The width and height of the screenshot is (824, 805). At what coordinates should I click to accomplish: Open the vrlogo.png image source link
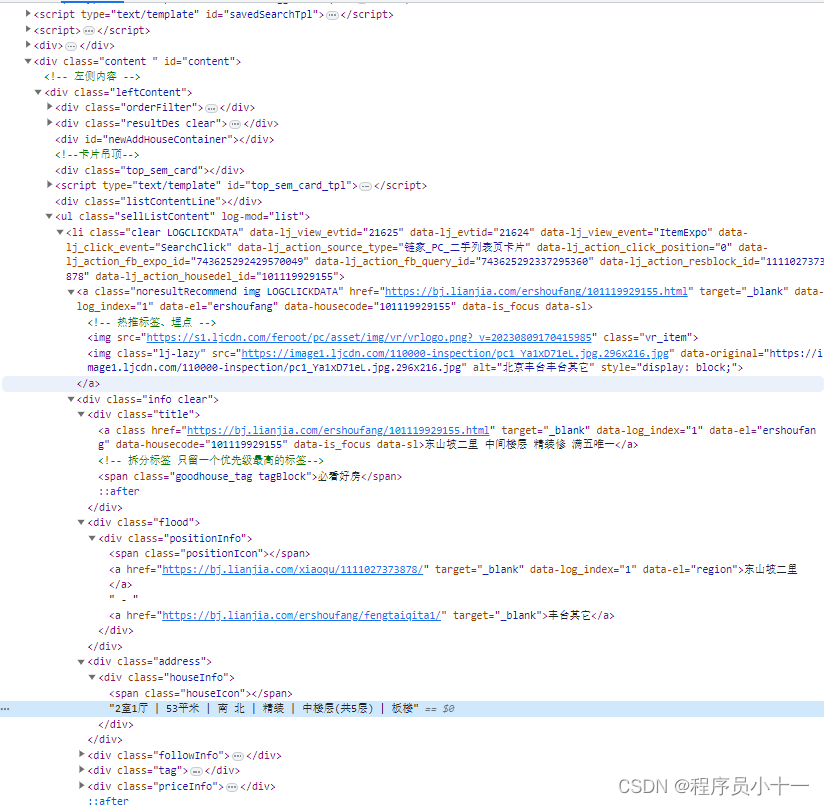(x=369, y=337)
